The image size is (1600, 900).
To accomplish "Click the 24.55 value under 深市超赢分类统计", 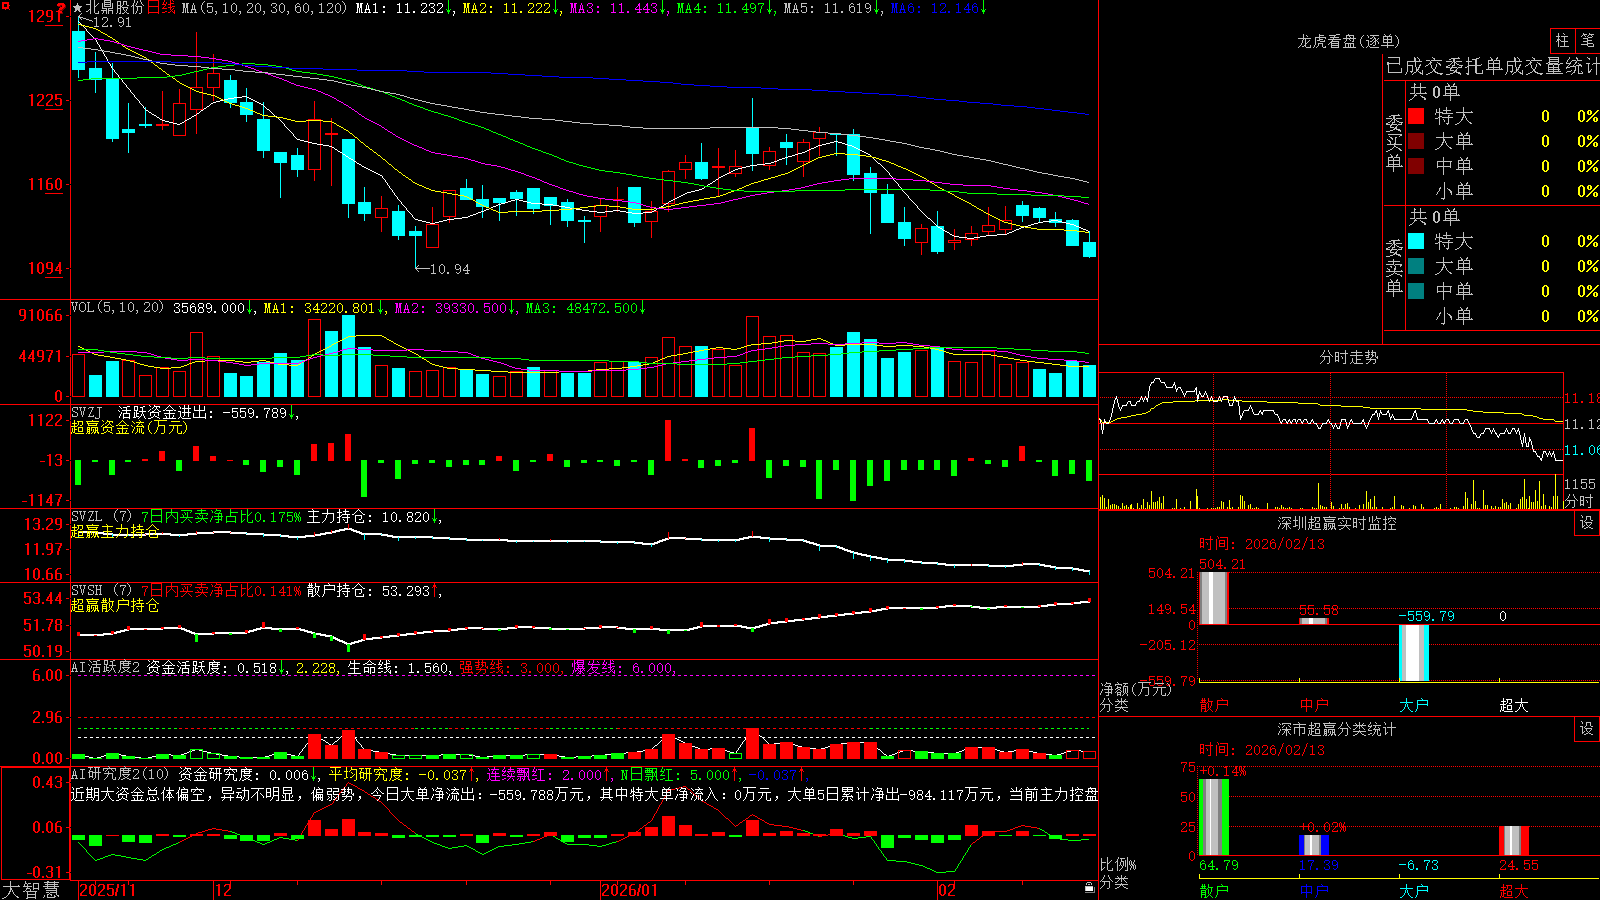I will 1518,865.
